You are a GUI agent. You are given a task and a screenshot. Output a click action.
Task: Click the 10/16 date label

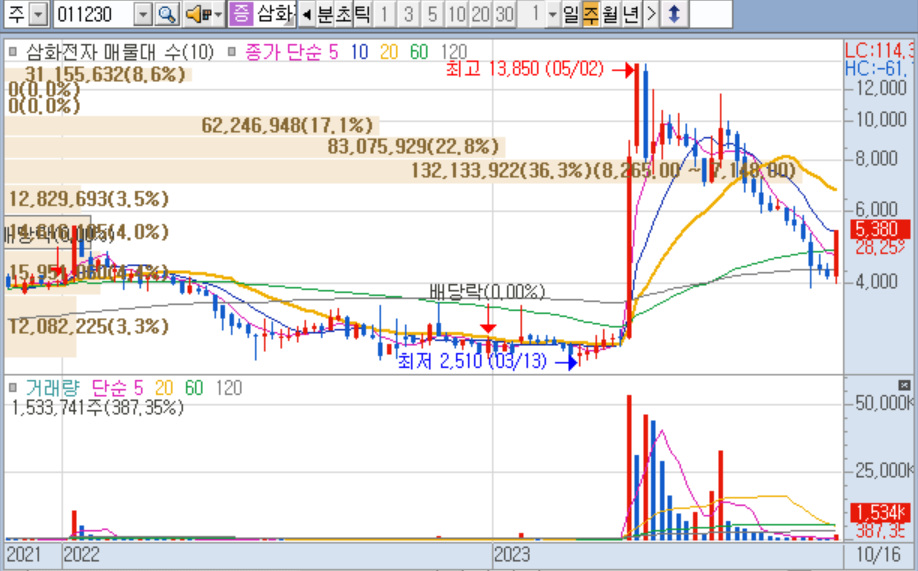(x=878, y=554)
